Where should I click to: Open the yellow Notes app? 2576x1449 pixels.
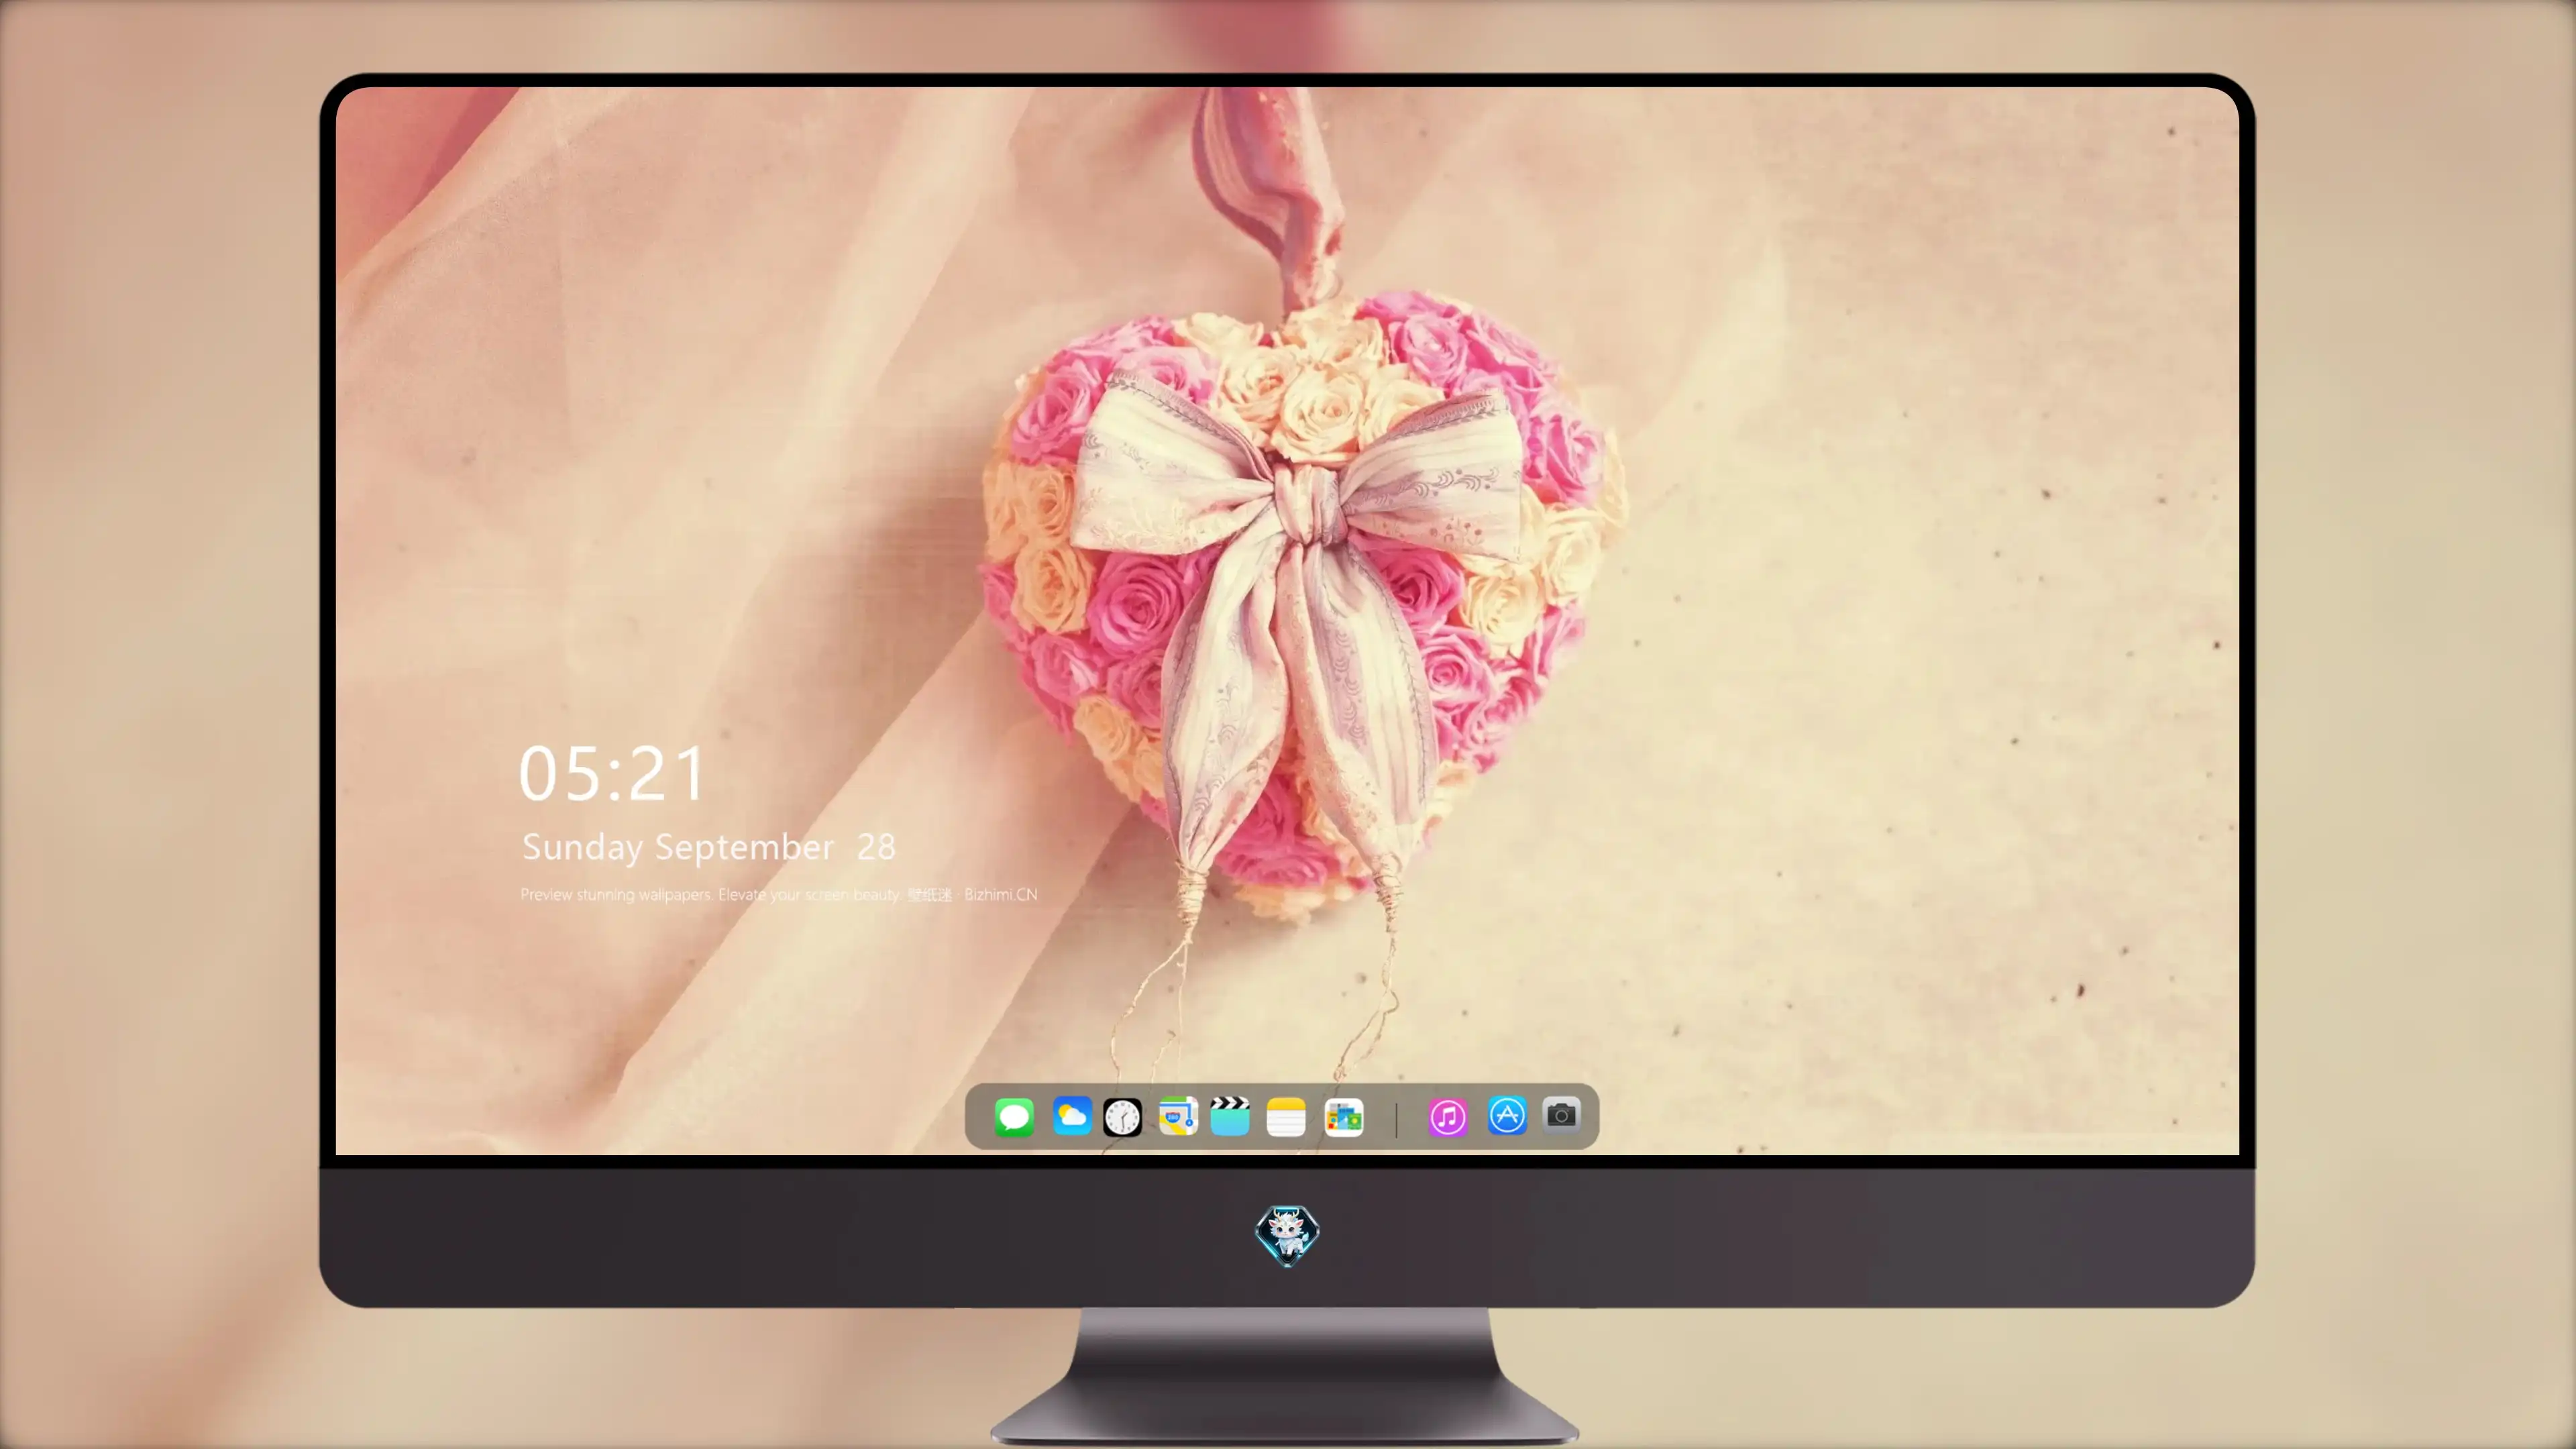[1286, 1117]
